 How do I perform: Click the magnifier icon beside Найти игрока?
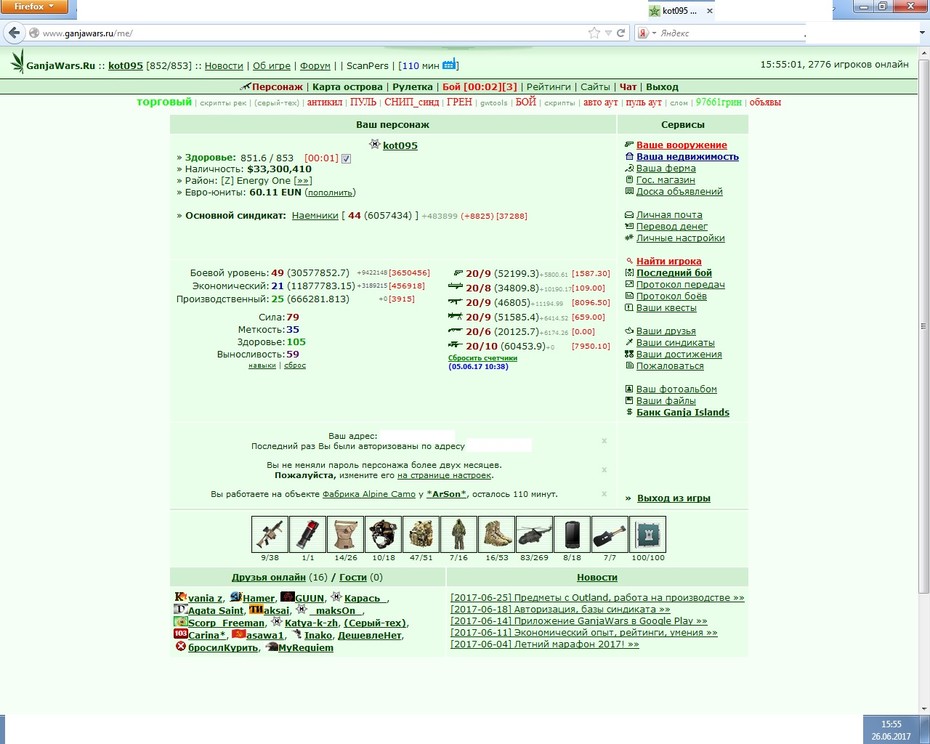[x=629, y=261]
